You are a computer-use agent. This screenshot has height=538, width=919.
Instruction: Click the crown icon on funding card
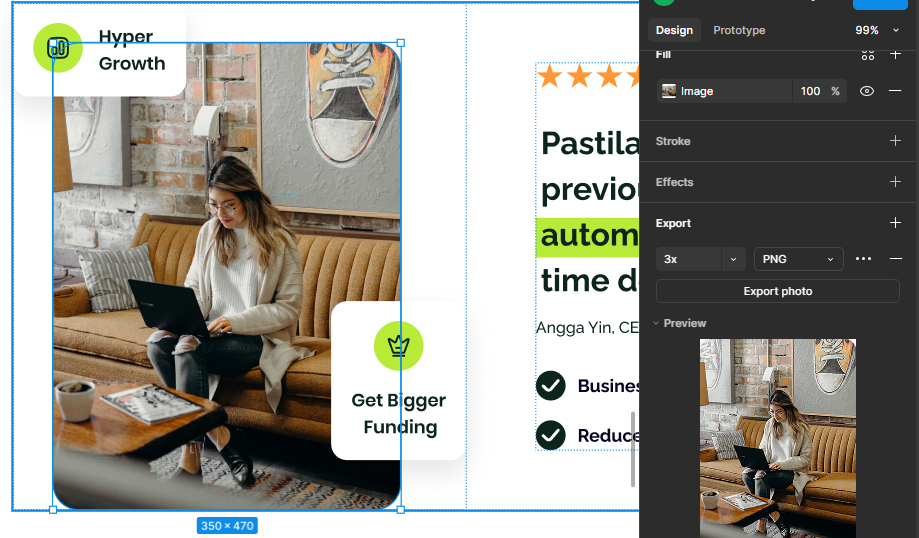click(399, 346)
